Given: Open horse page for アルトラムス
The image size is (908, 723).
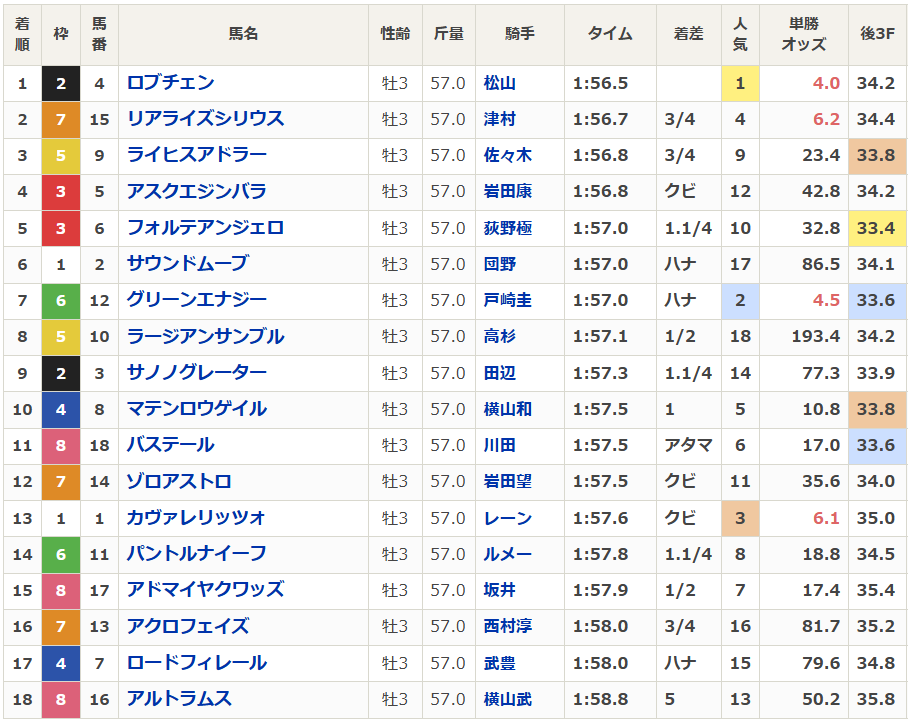Looking at the screenshot, I should (180, 699).
